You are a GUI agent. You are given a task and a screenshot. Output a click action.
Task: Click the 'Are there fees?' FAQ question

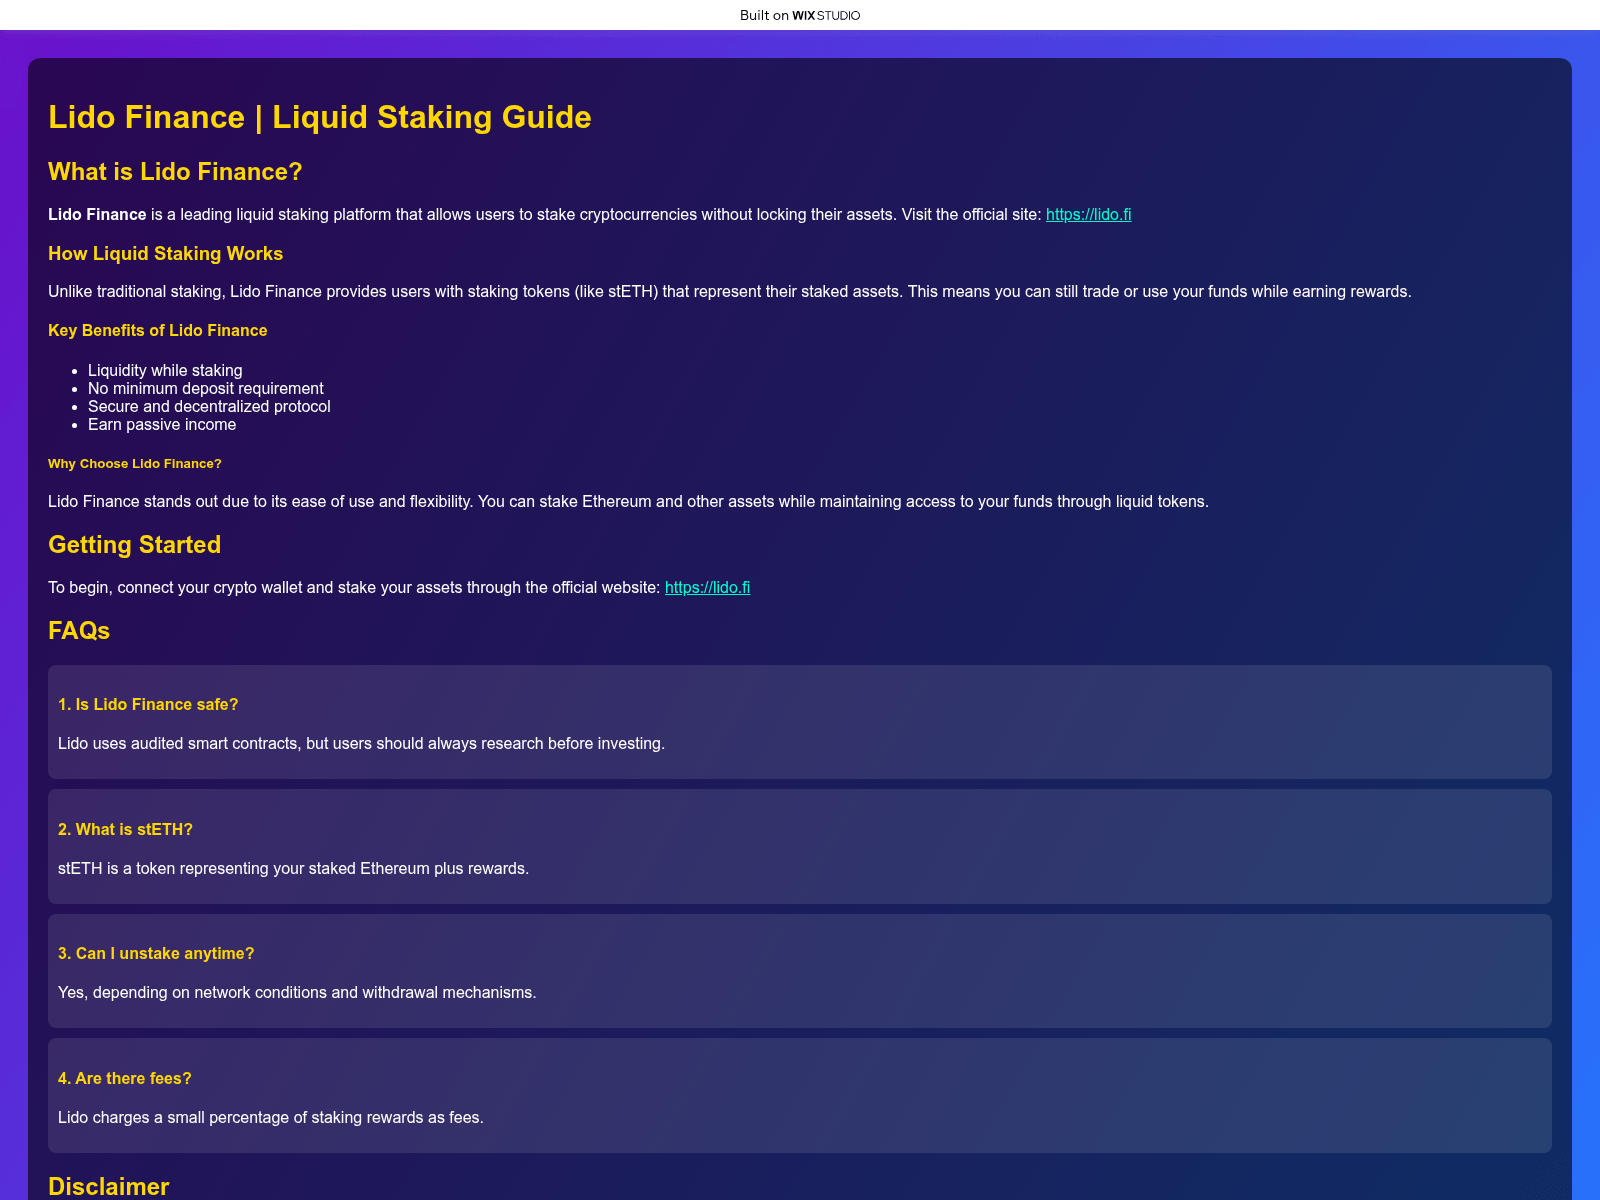click(124, 1079)
